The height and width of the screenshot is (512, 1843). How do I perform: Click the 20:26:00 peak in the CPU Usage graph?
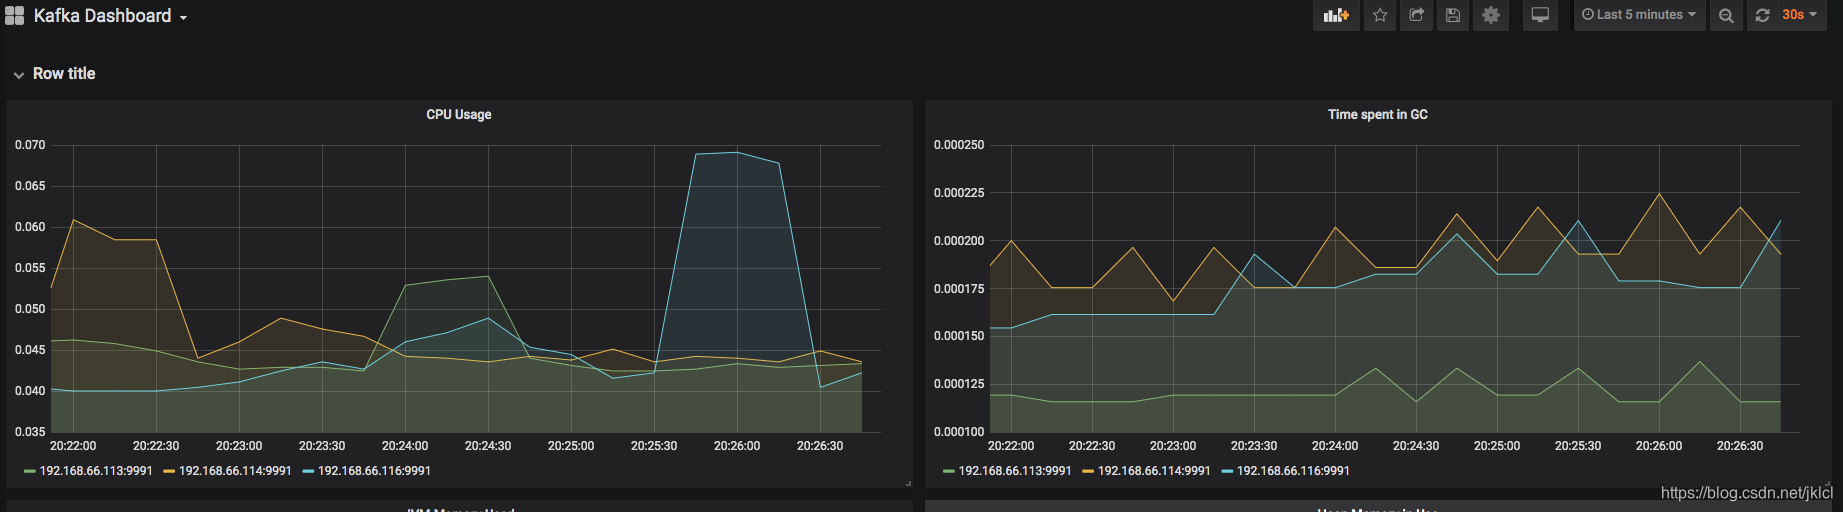point(737,153)
